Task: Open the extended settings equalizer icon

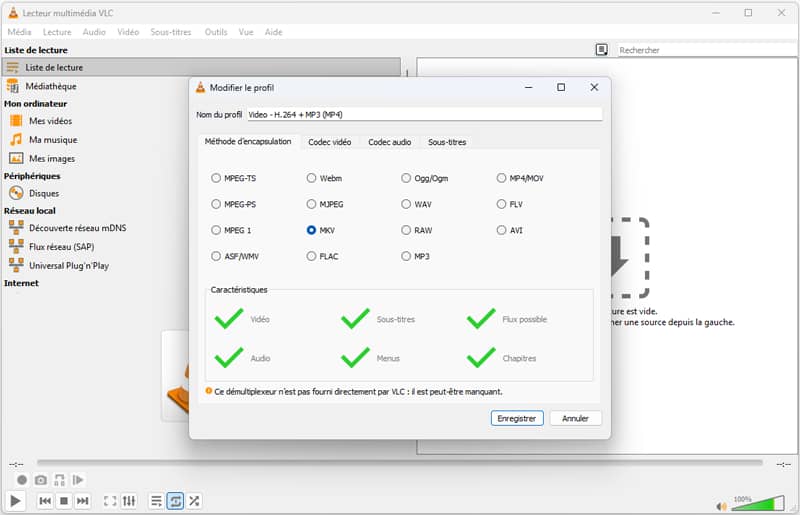Action: 128,501
